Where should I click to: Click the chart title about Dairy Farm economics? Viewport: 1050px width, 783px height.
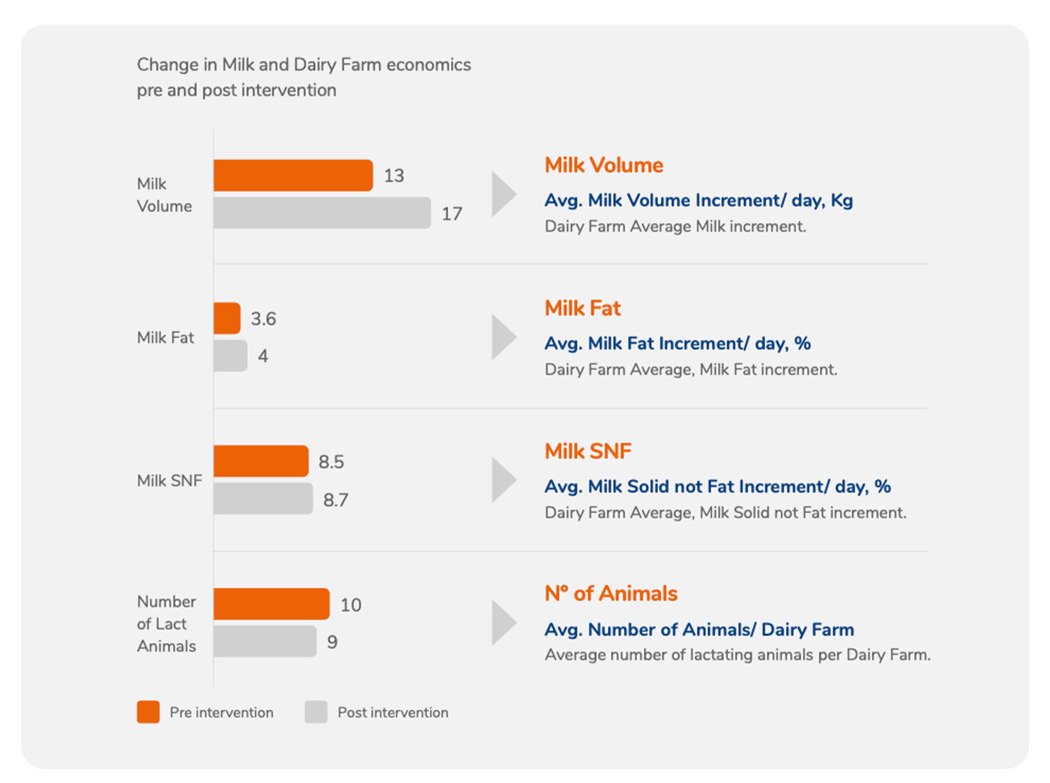point(303,77)
